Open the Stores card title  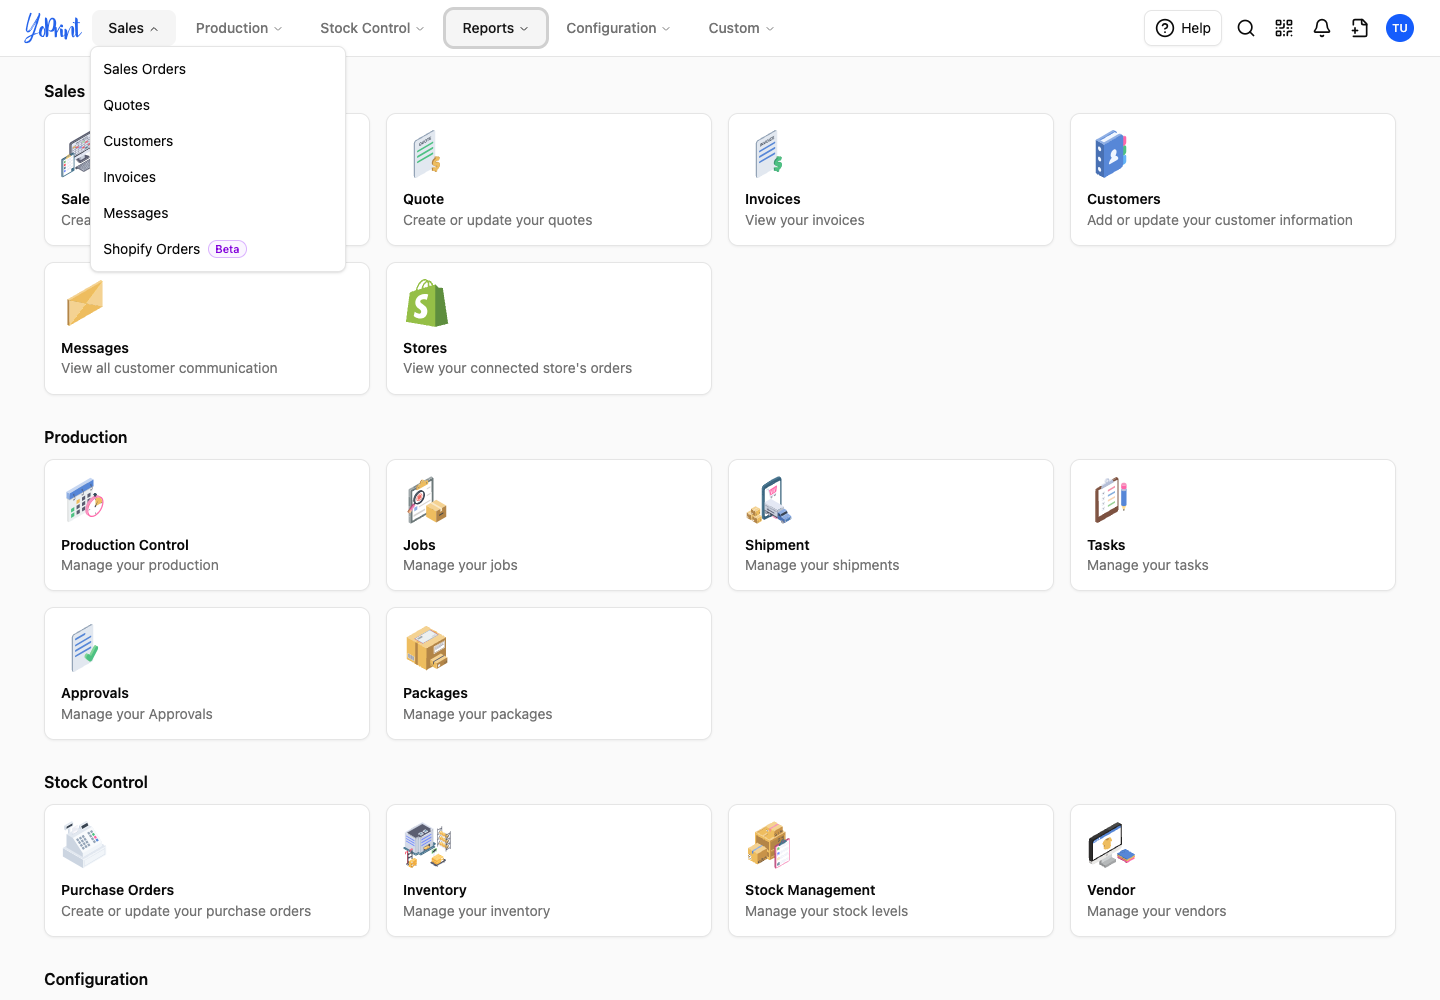[425, 348]
